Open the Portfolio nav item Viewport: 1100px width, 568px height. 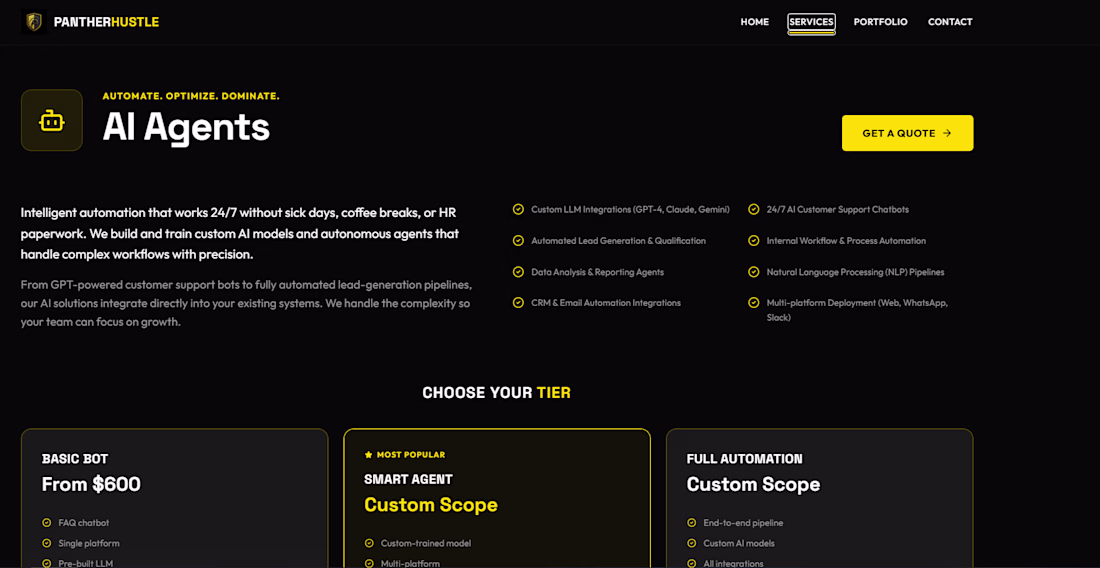880,22
